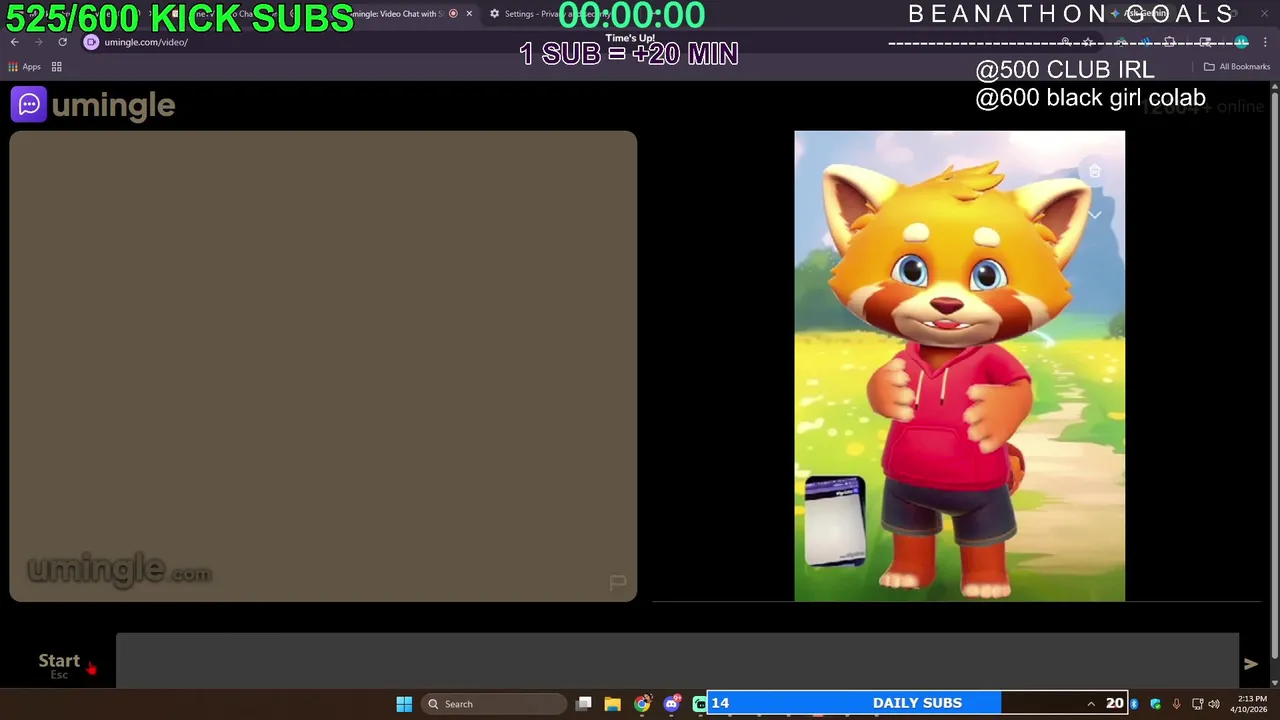Screen dimensions: 1280x720
Task: Click the Start chat button
Action: pyautogui.click(x=59, y=665)
